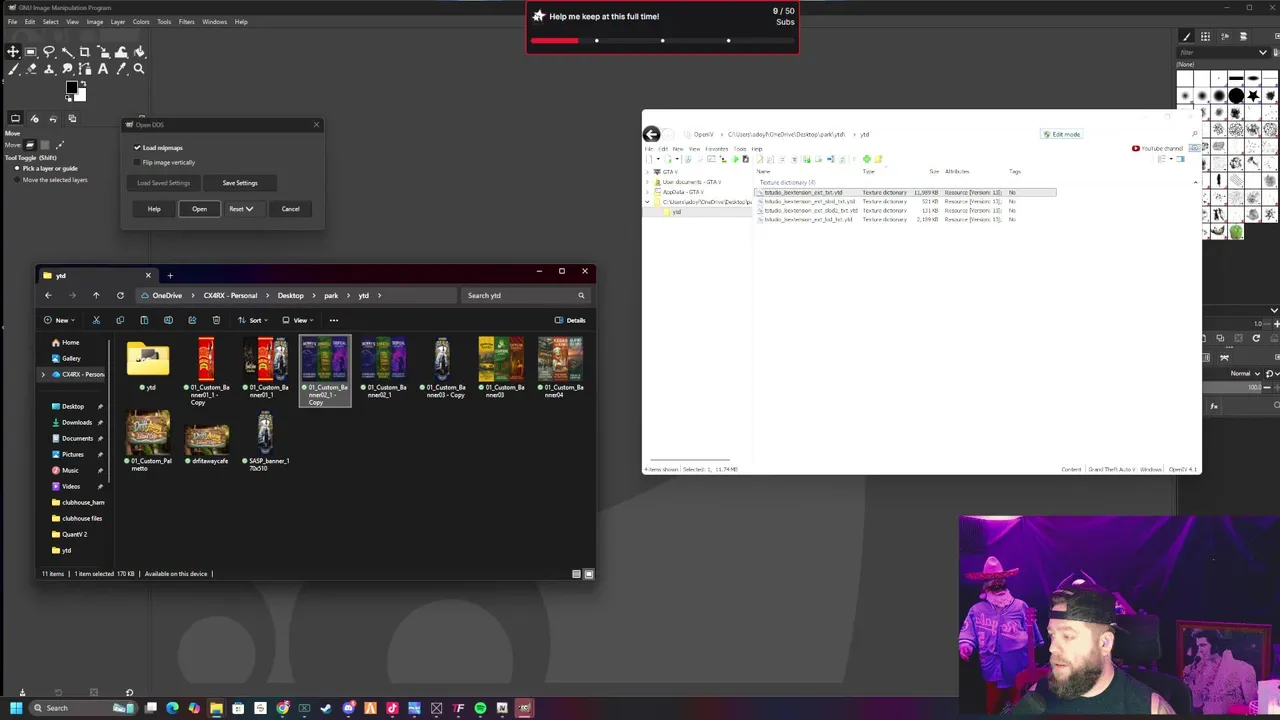
Task: Select the Unified Transform tool
Action: point(103,52)
